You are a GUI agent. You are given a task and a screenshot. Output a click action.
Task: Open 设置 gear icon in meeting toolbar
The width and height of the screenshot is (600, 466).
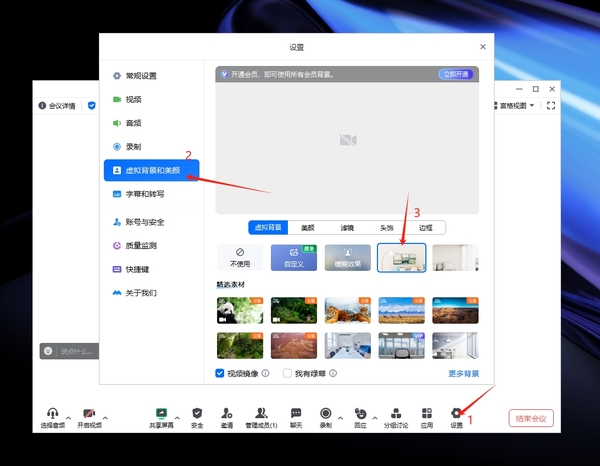(x=456, y=414)
